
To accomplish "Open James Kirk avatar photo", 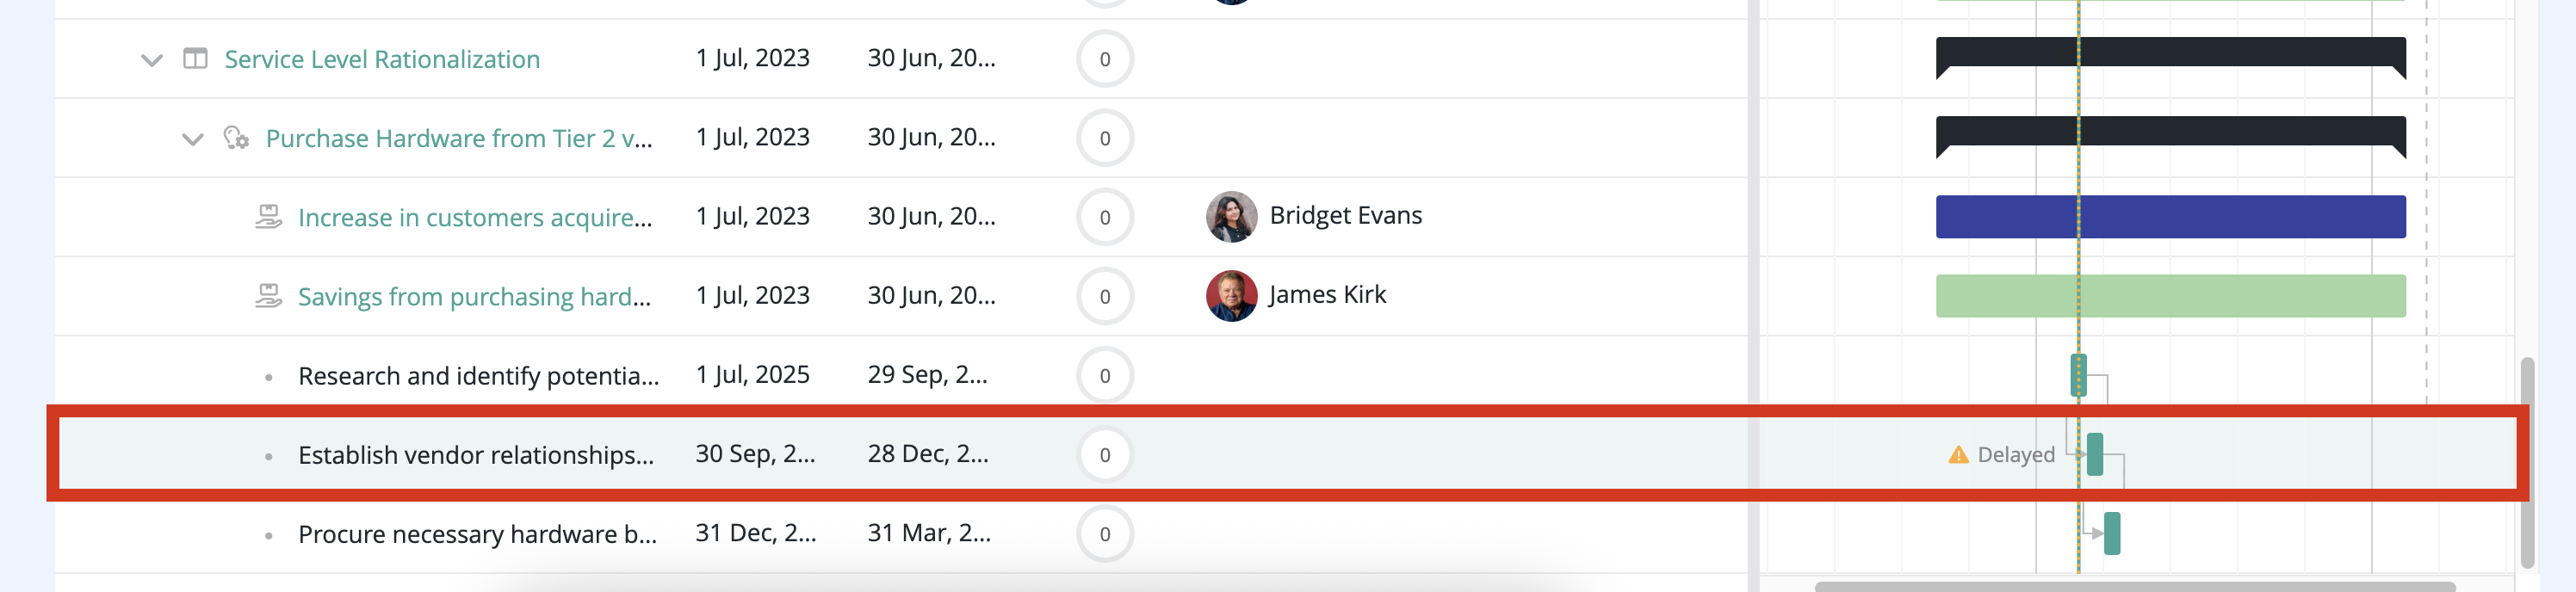I will [x=1231, y=296].
